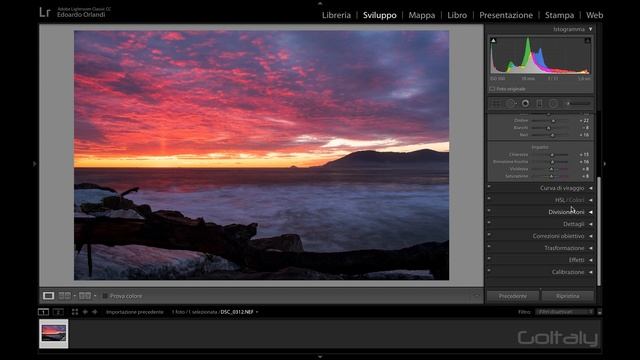Toggle shadow clipping indicator in histogram
Screen dimensions: 640x360
pyautogui.click(x=493, y=40)
